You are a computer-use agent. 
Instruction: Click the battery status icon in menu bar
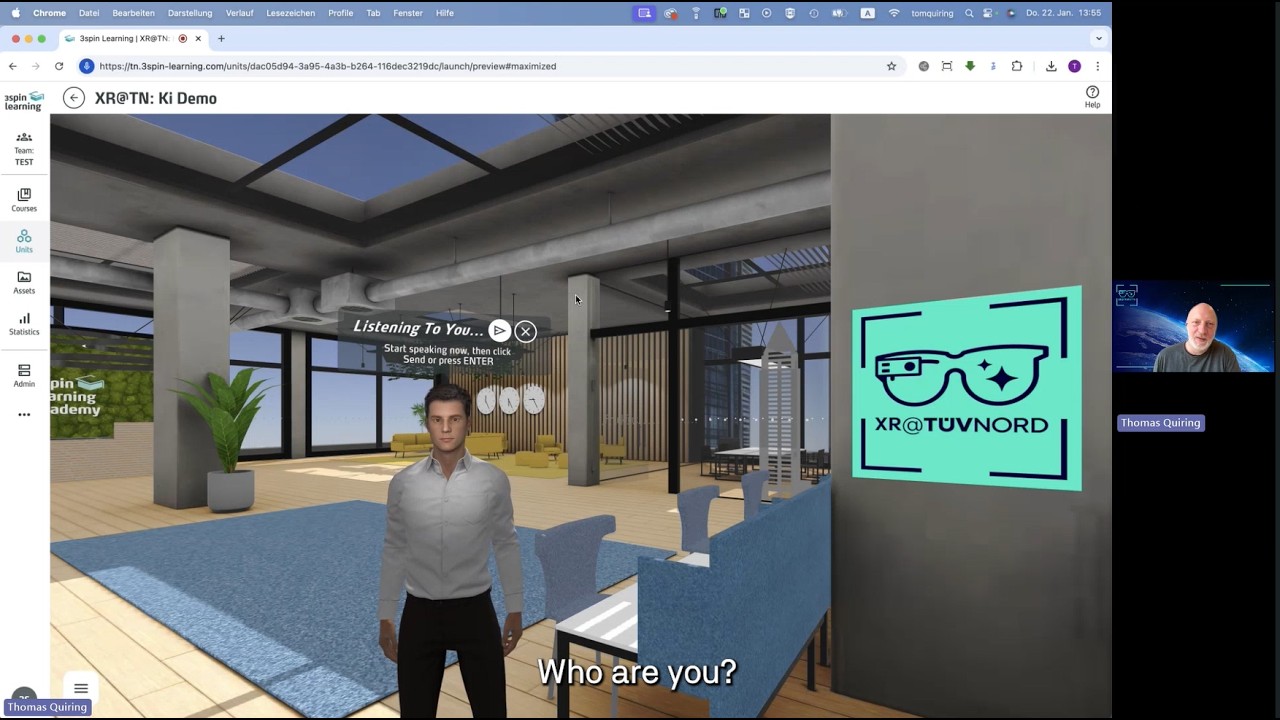(x=839, y=13)
